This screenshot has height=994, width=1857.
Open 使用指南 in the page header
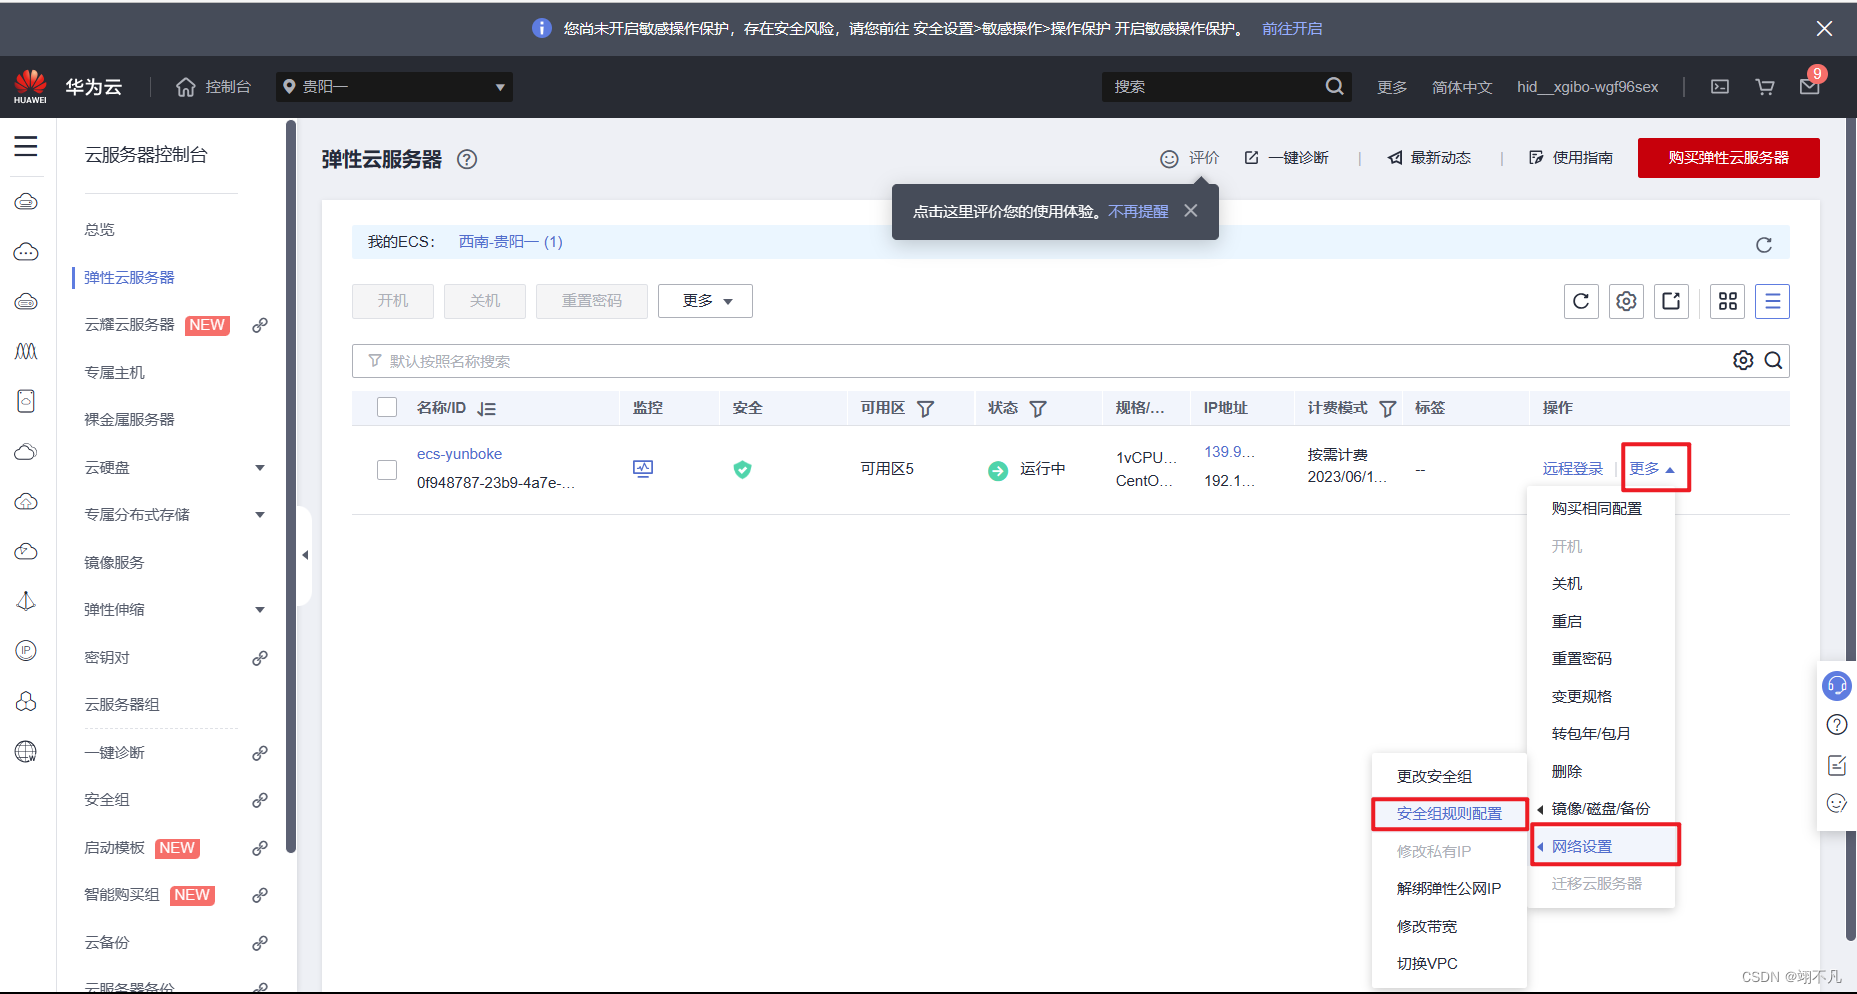(x=1571, y=158)
